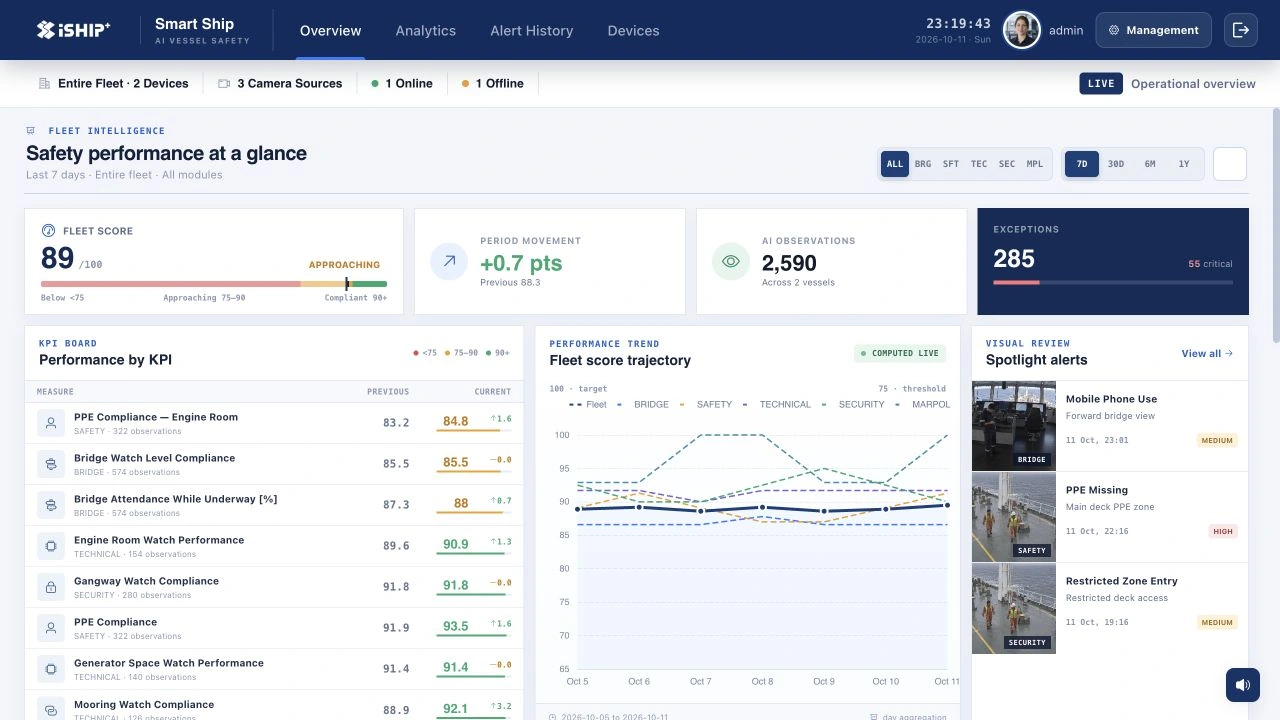Open the PPE Missing safety thumbnail
Screen dimensions: 1280x720
click(x=1014, y=517)
